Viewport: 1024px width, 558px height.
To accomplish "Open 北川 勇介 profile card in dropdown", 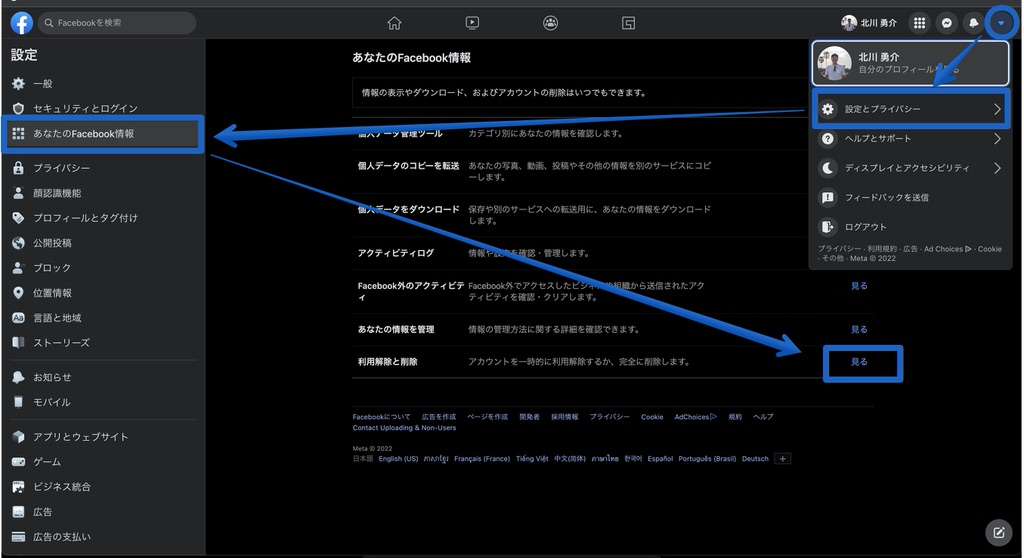I will tap(910, 63).
